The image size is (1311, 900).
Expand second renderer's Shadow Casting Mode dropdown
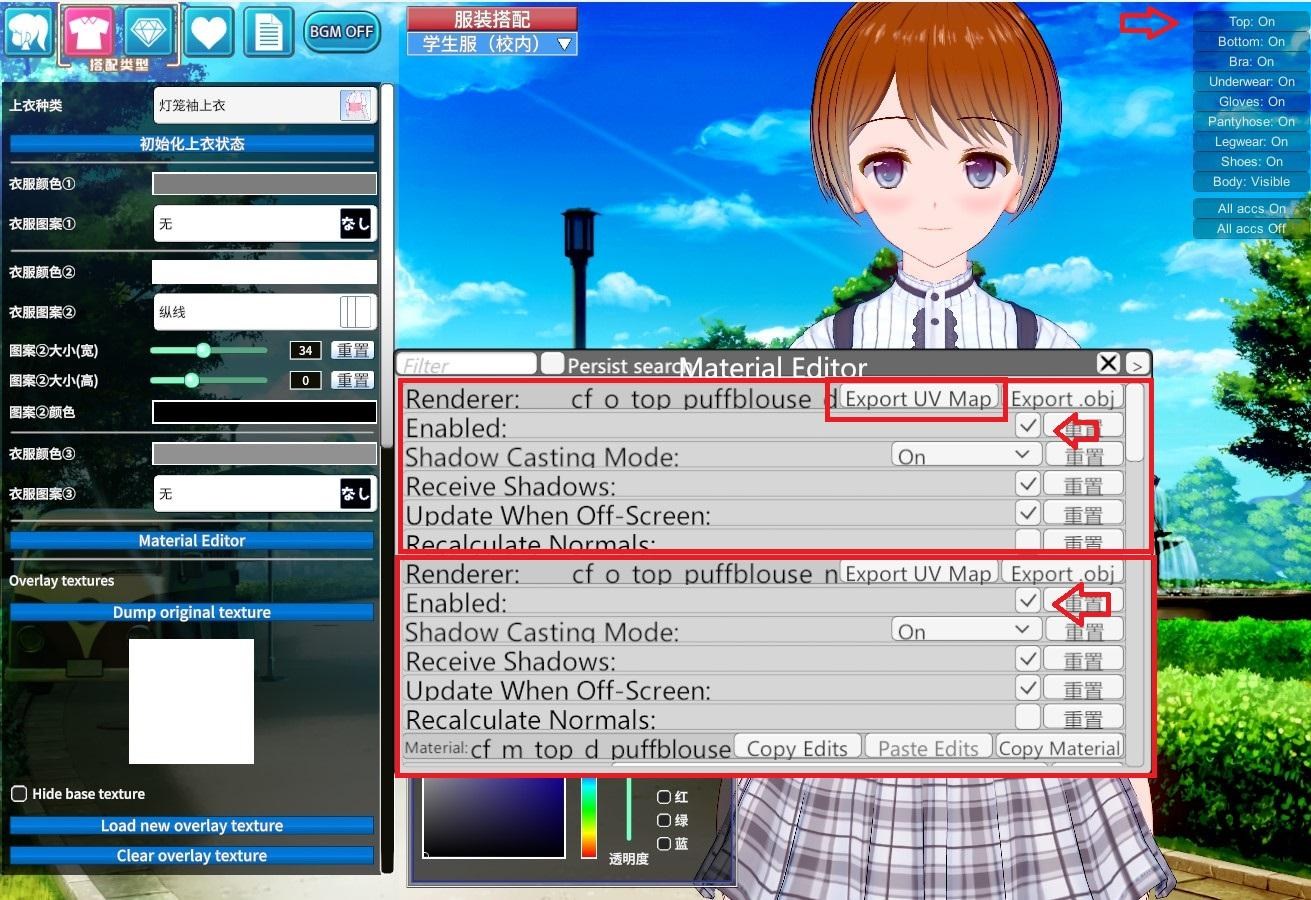click(x=964, y=631)
